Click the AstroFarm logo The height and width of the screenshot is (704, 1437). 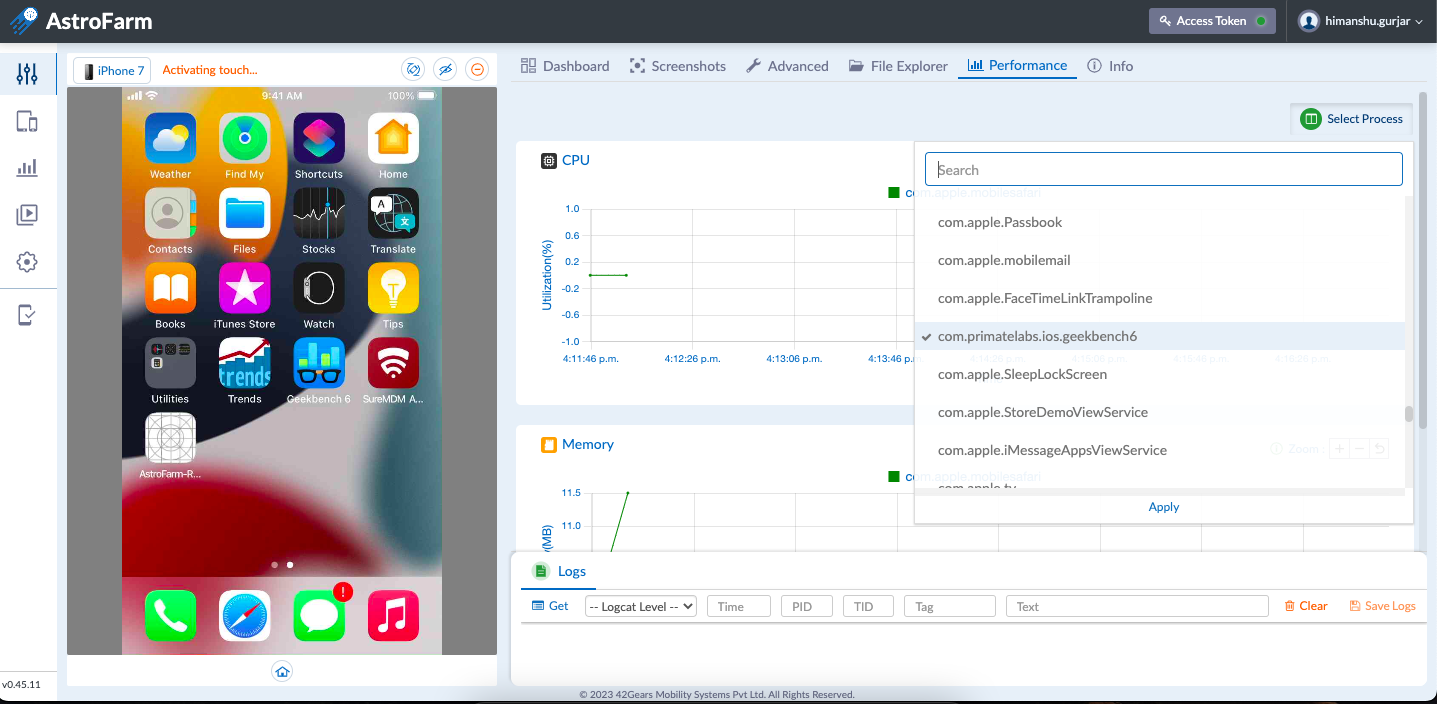pos(81,20)
